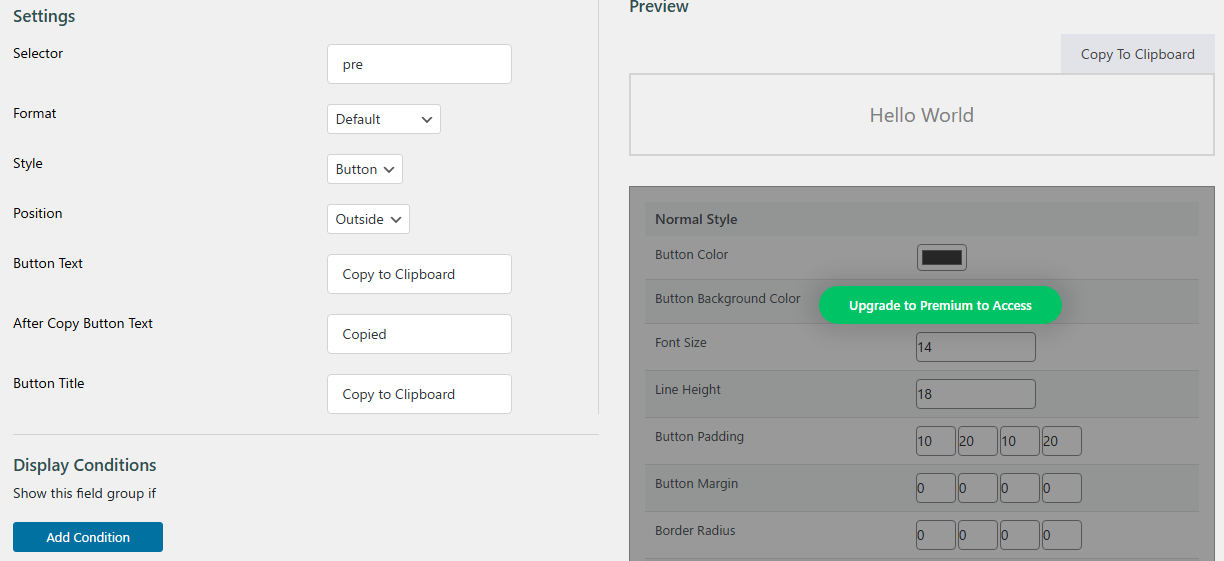Click the Font Size field showing 14

pyautogui.click(x=976, y=347)
